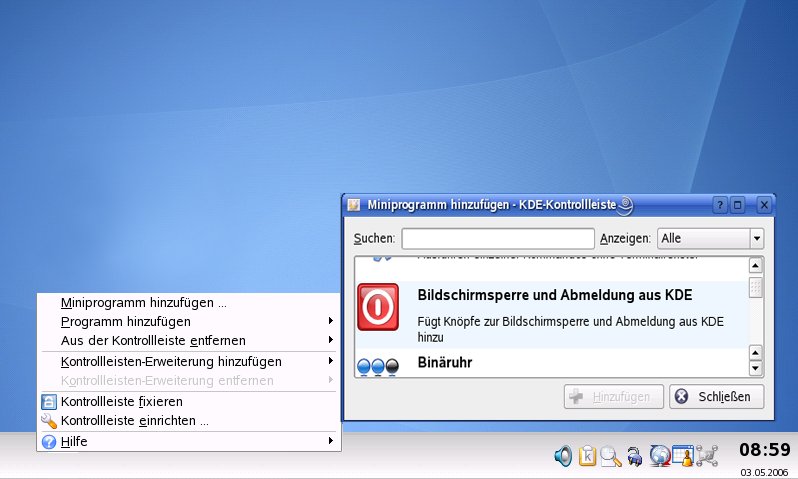
Task: Select Kontrollleiste fixieren menu entry
Action: point(188,402)
